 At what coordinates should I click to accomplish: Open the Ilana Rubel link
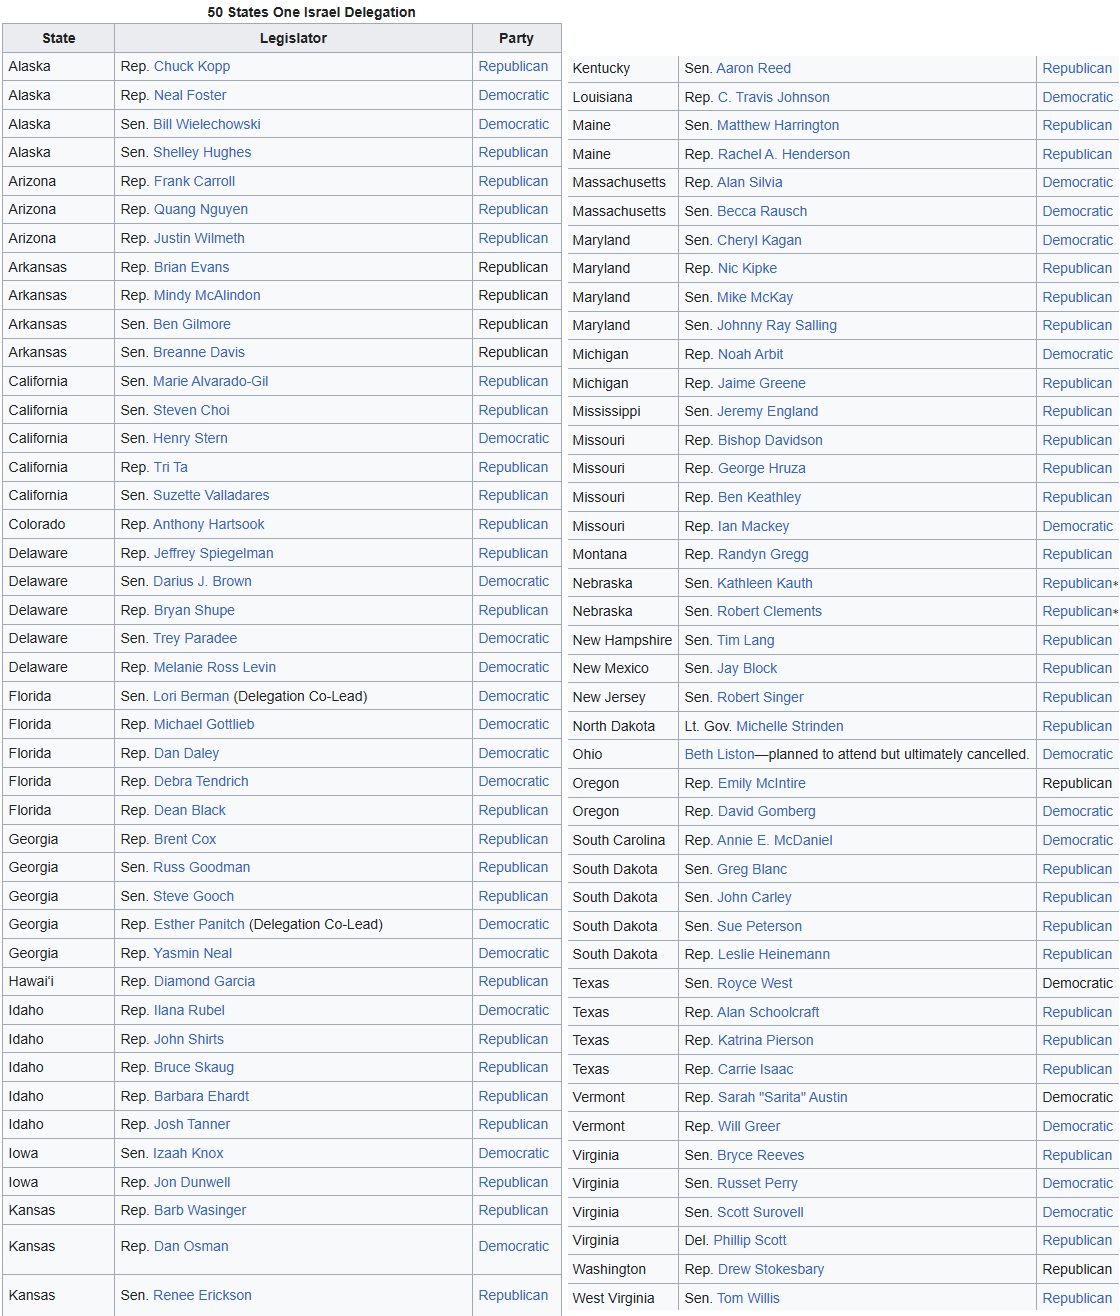tap(189, 1010)
